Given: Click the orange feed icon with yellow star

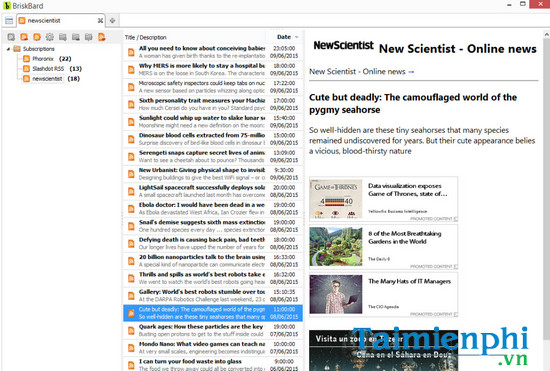Looking at the screenshot, I should pos(37,37).
